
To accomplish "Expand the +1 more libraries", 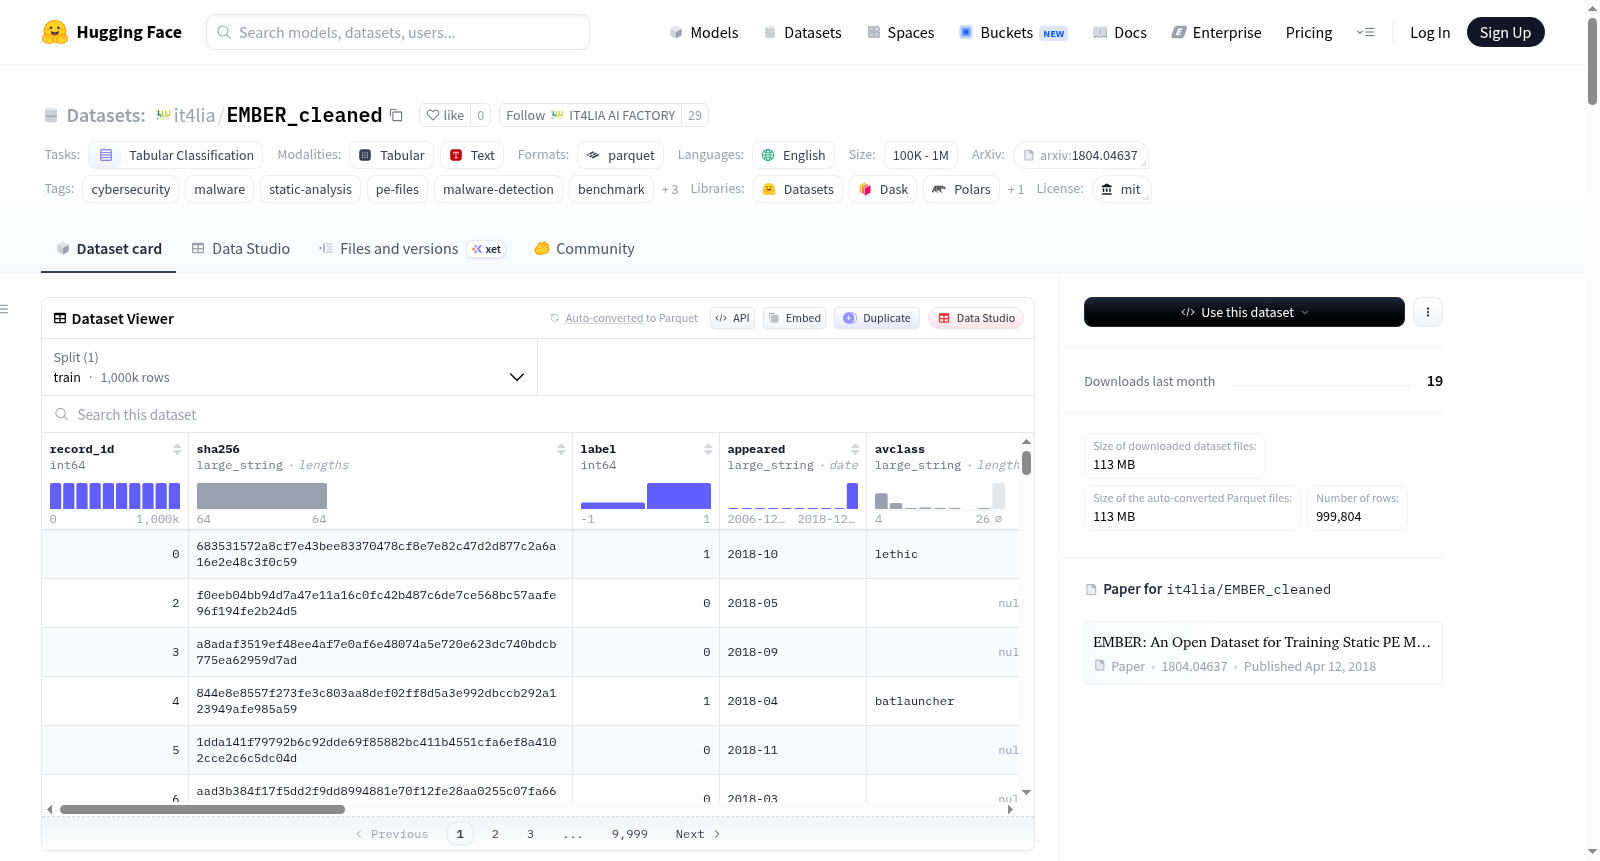I will (1016, 189).
